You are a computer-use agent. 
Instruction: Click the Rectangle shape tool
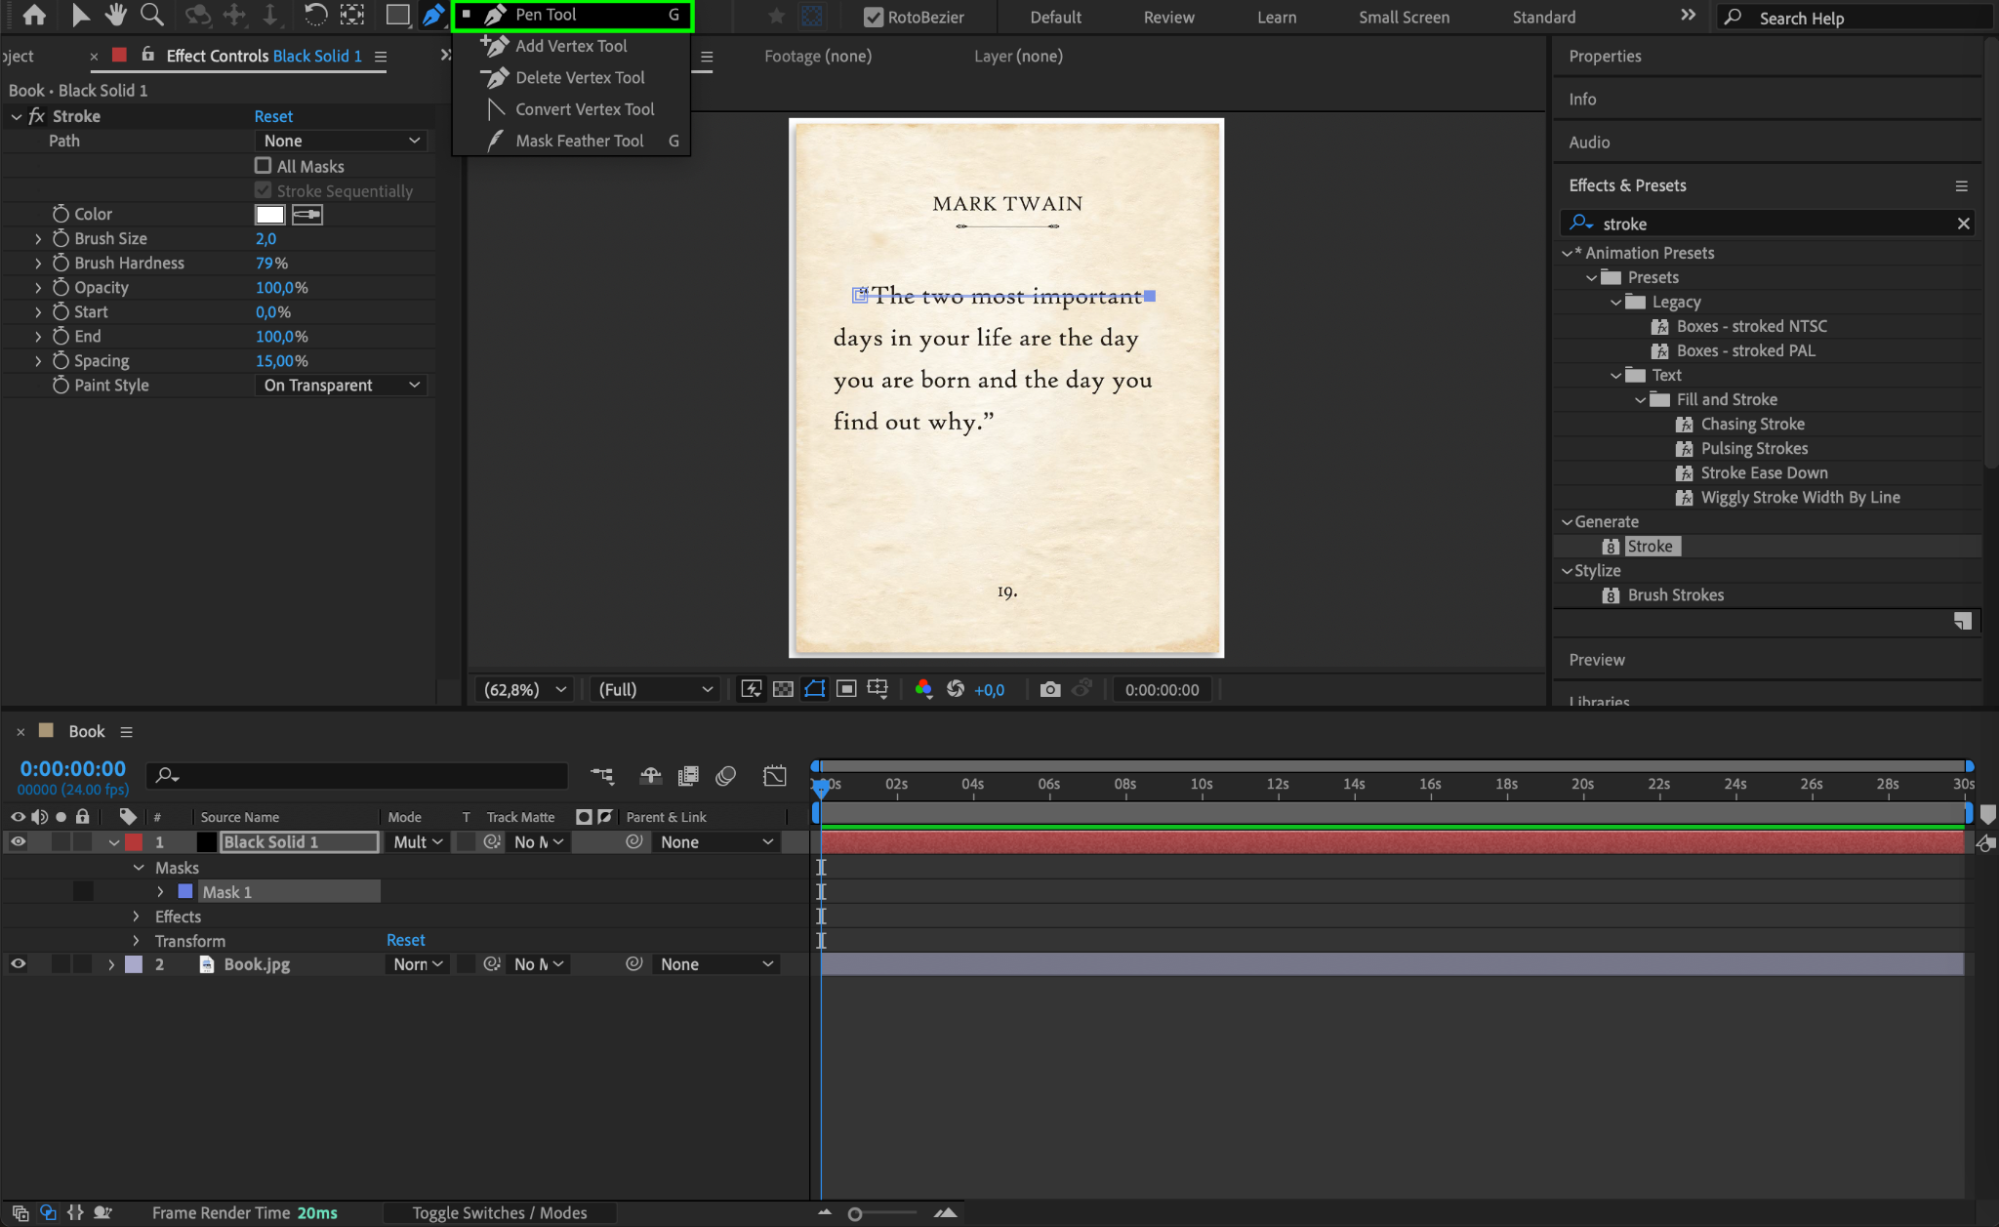(x=397, y=15)
